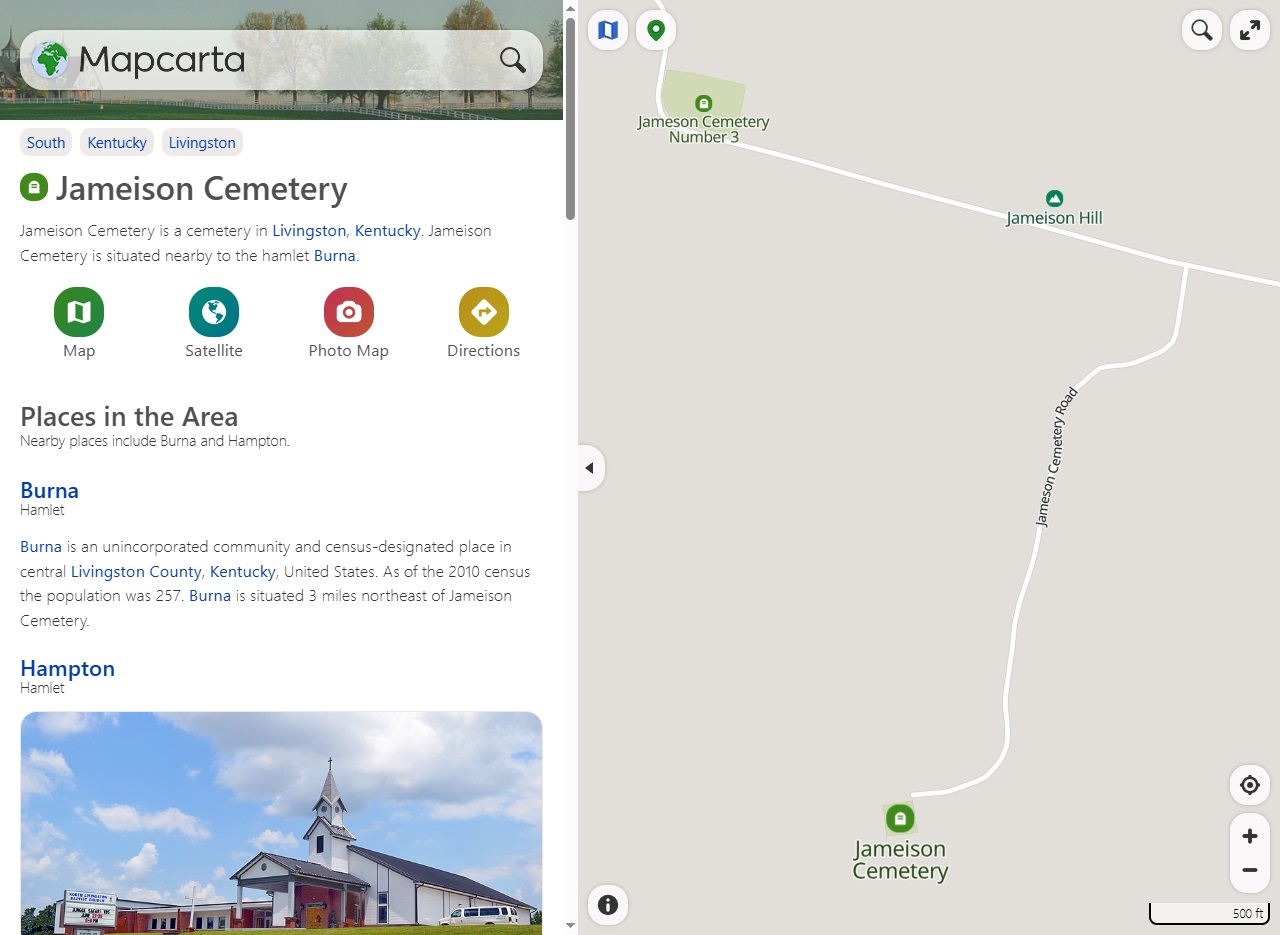Click the side panel vertical scrollbar
1280x935 pixels.
click(570, 120)
